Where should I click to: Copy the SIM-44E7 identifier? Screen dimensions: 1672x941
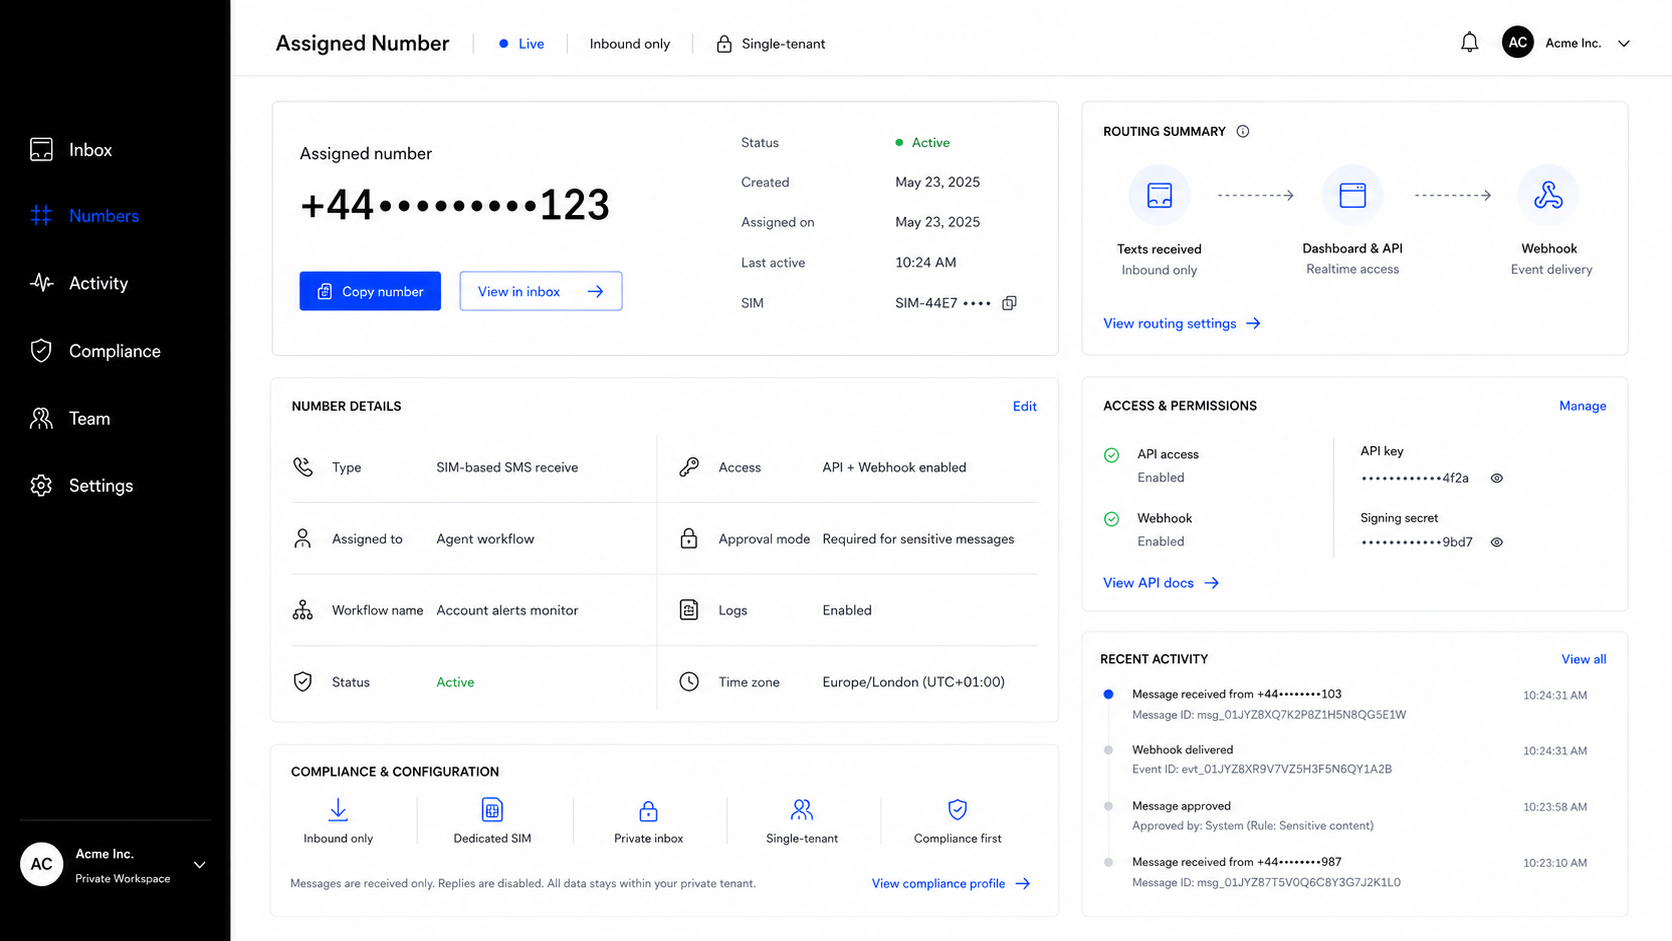(x=1009, y=303)
